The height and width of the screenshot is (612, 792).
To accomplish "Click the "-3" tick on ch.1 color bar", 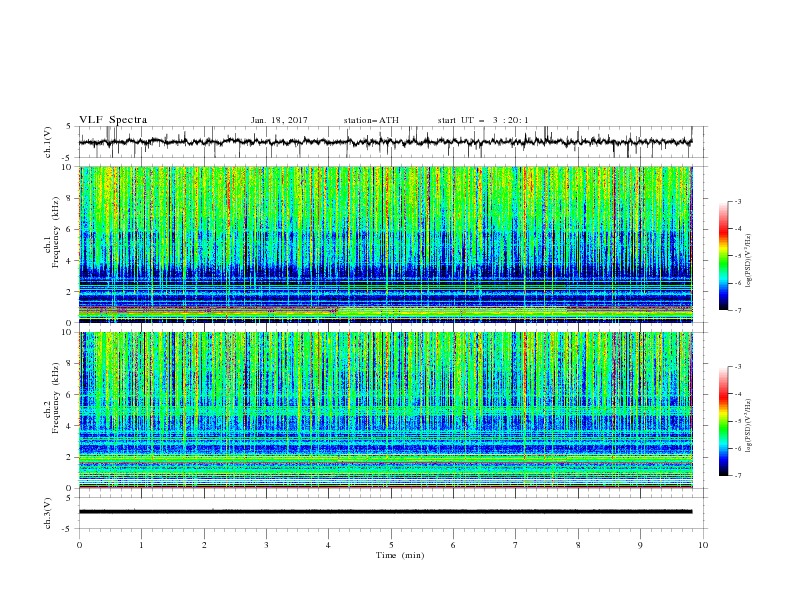I will click(738, 201).
